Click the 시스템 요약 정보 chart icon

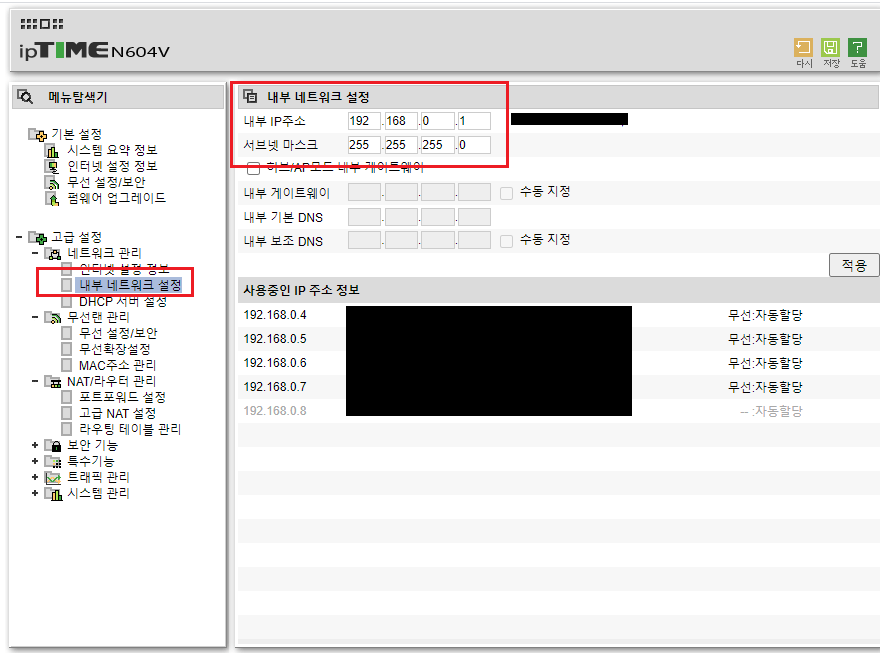52,150
